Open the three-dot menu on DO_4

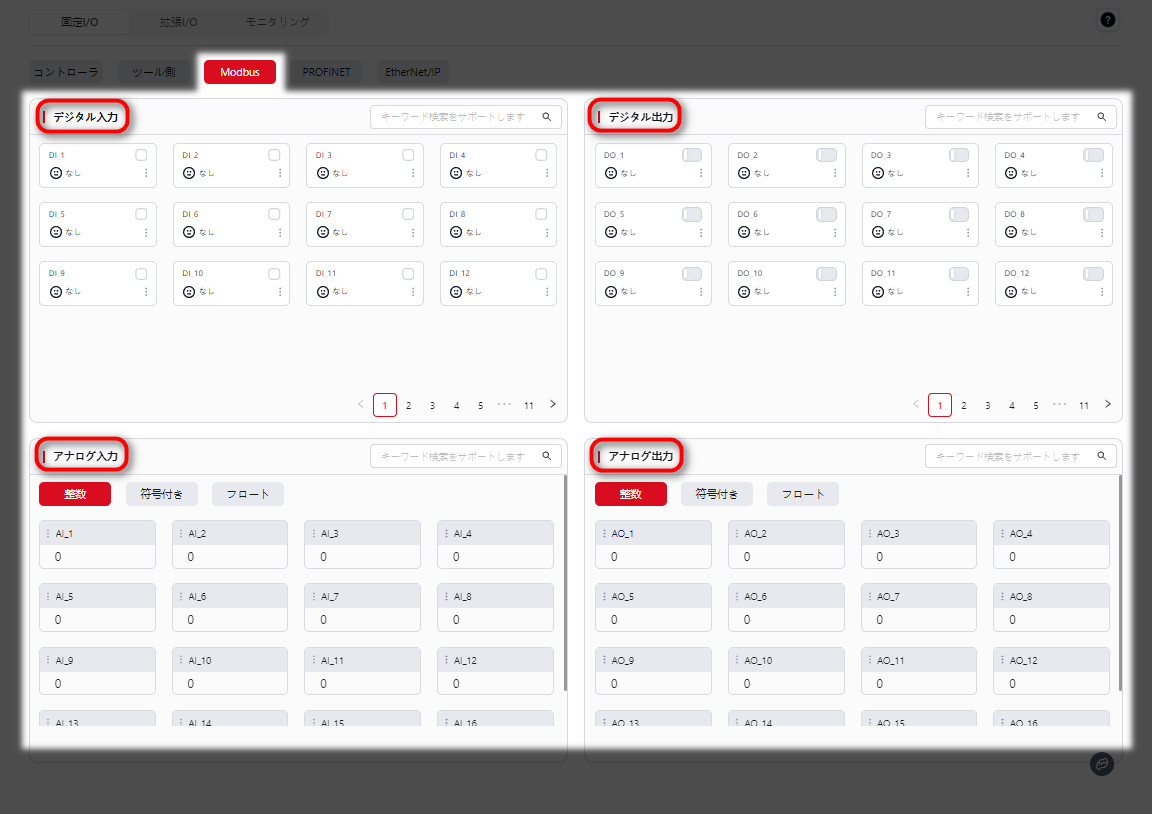[x=1102, y=173]
